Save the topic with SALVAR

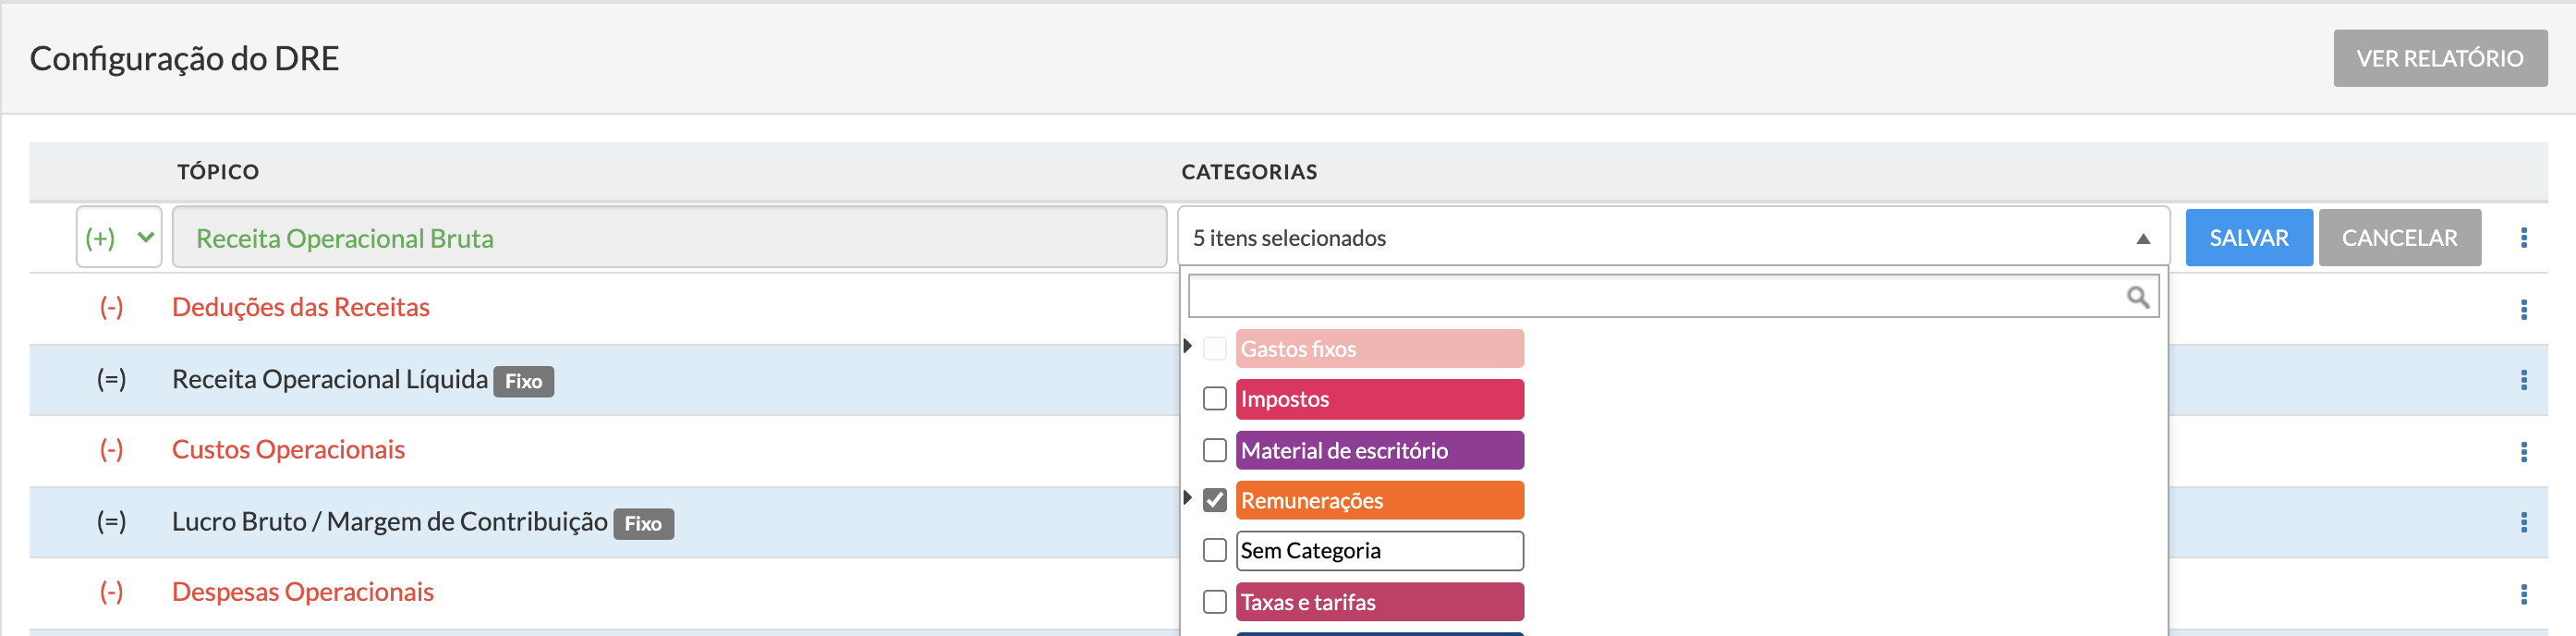tap(2248, 238)
